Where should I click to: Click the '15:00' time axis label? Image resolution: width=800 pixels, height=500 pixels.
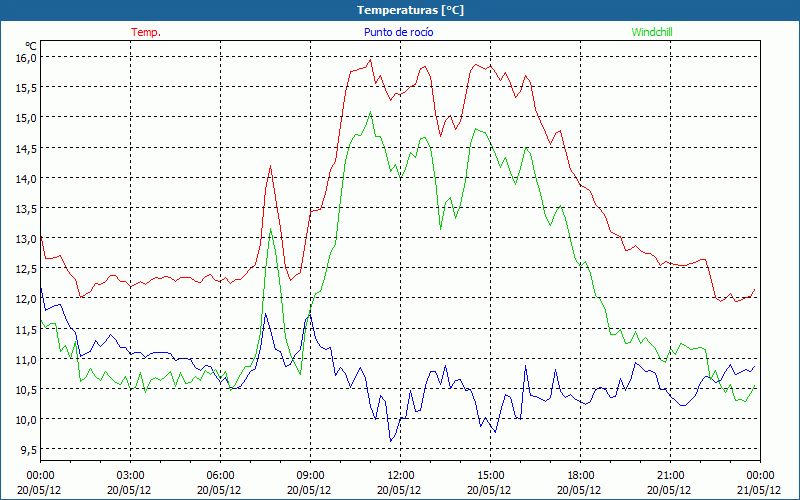click(490, 476)
